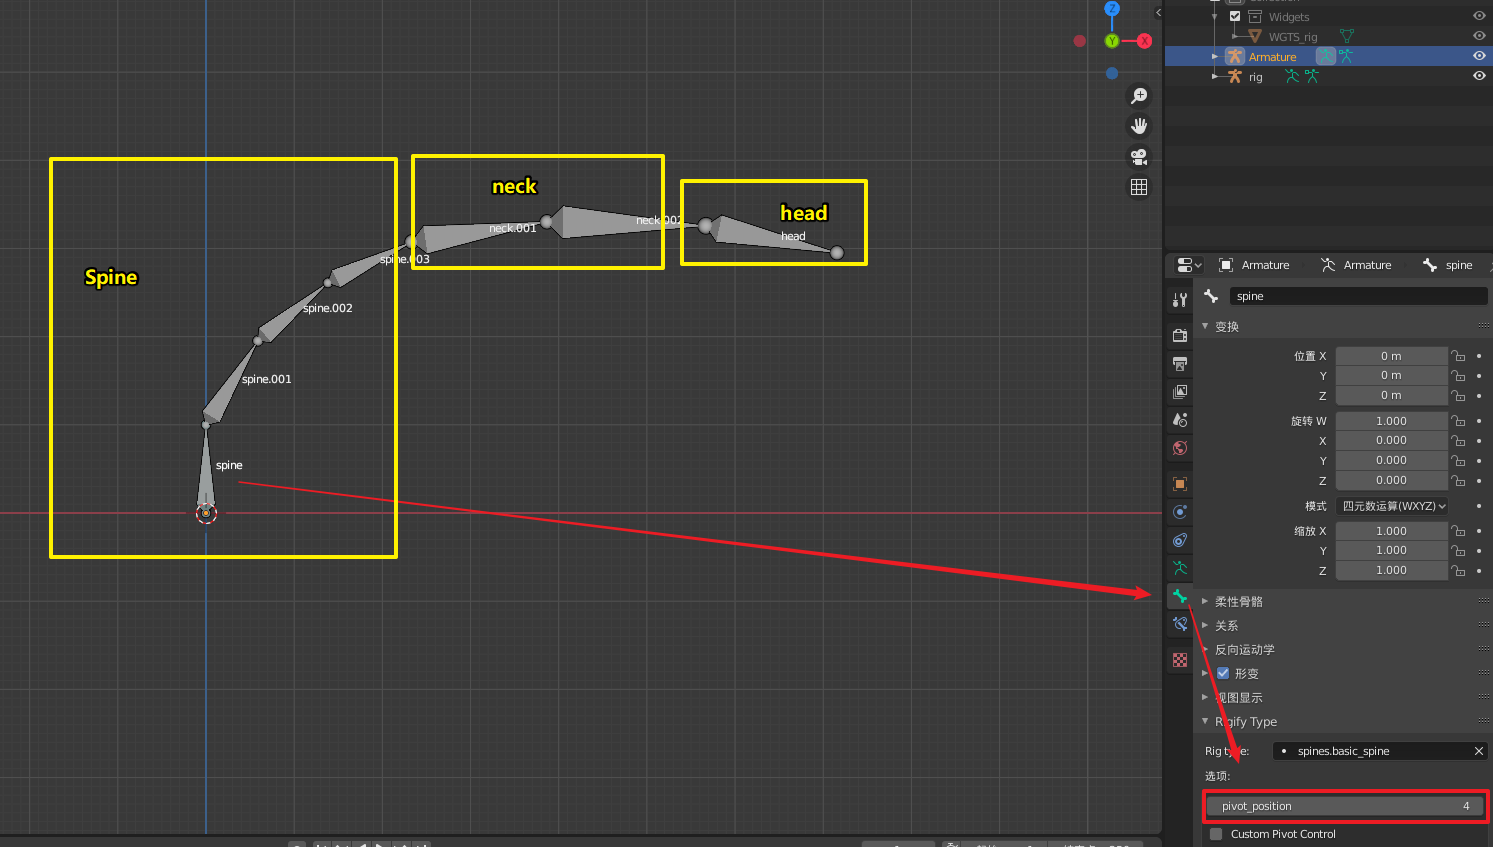Viewport: 1493px width, 847px height.
Task: Toggle the 形变 (Deform) checkbox
Action: click(x=1222, y=673)
